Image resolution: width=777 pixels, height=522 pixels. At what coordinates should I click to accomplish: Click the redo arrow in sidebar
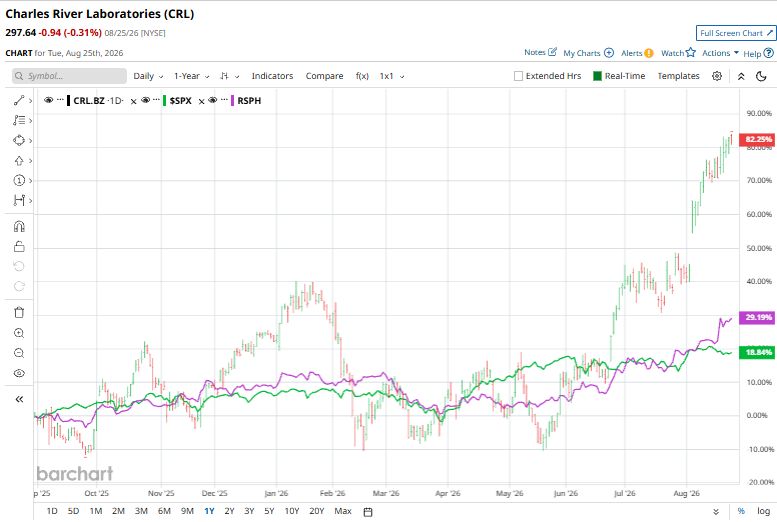click(x=19, y=286)
